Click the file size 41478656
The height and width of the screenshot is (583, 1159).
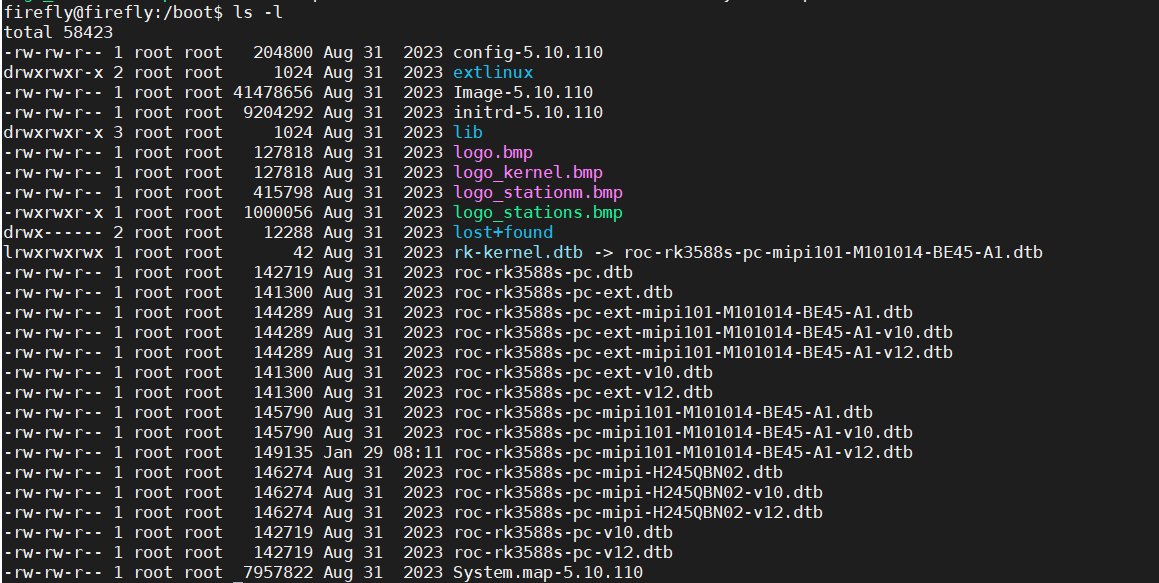coord(273,93)
